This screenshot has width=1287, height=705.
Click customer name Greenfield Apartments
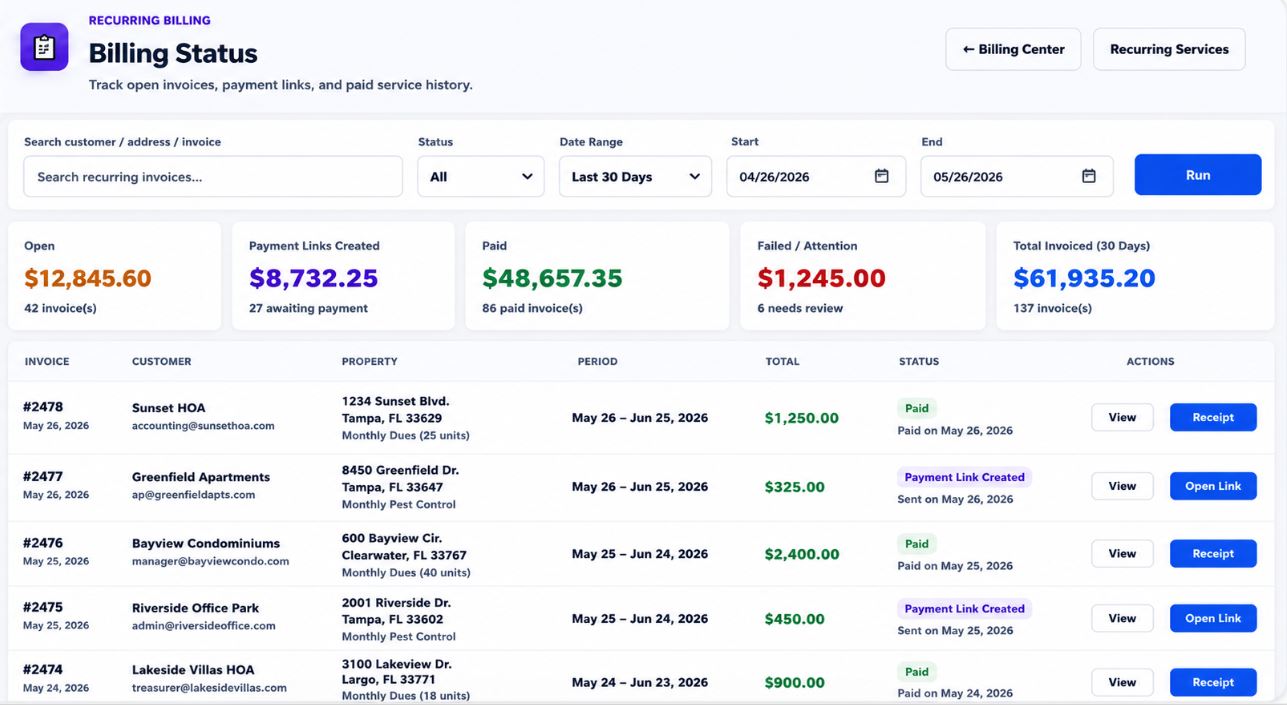(201, 477)
